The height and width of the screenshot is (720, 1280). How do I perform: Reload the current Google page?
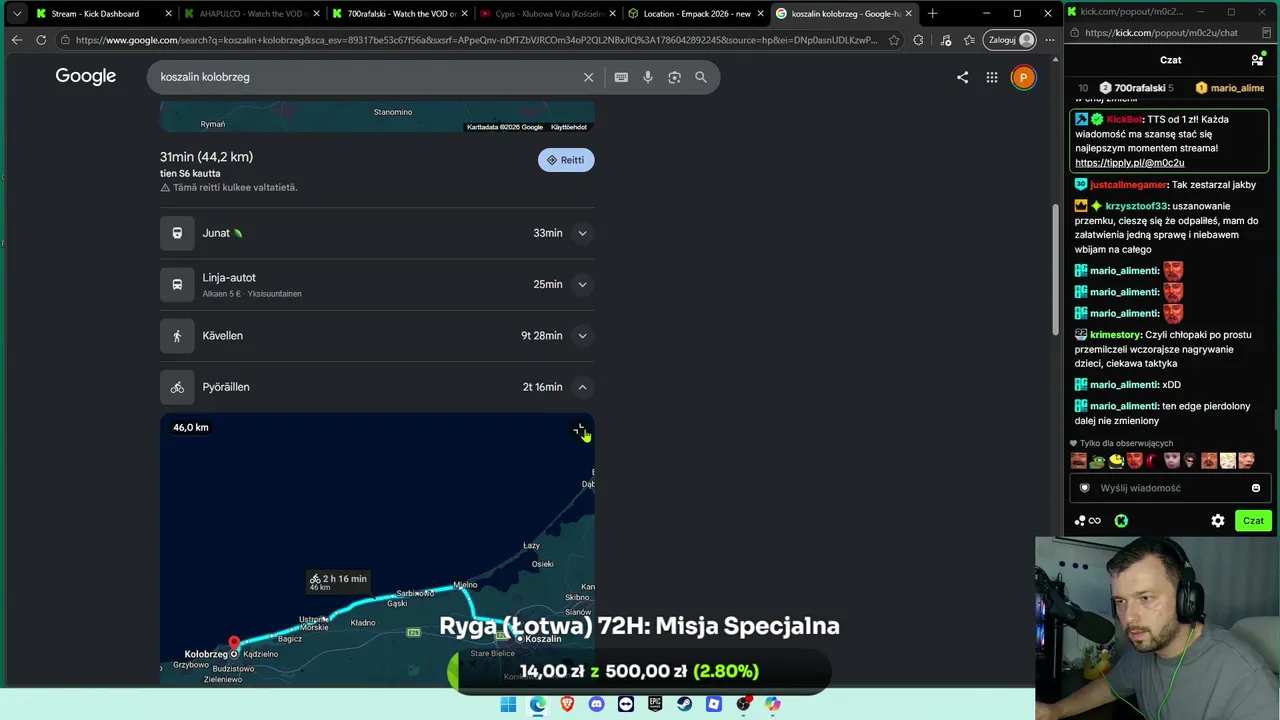41,40
